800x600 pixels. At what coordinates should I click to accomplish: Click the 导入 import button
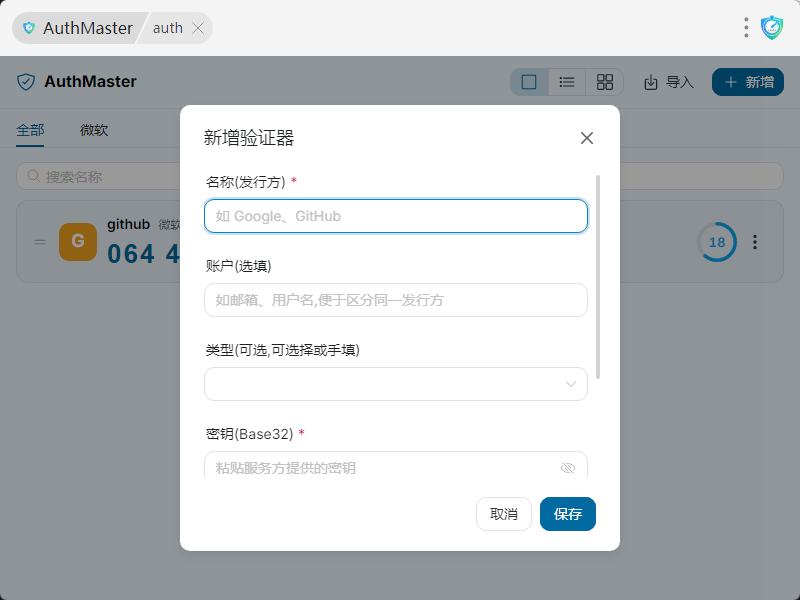coord(669,82)
